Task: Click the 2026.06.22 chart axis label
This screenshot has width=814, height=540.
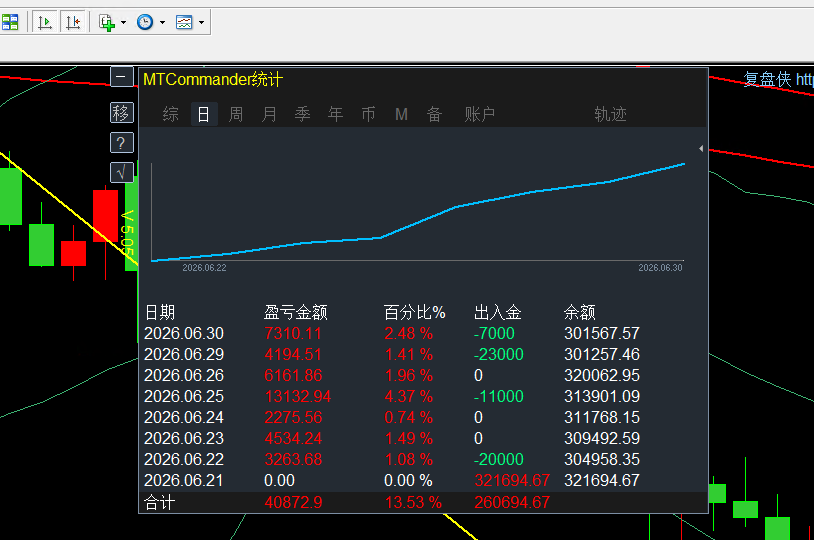Action: [x=204, y=268]
